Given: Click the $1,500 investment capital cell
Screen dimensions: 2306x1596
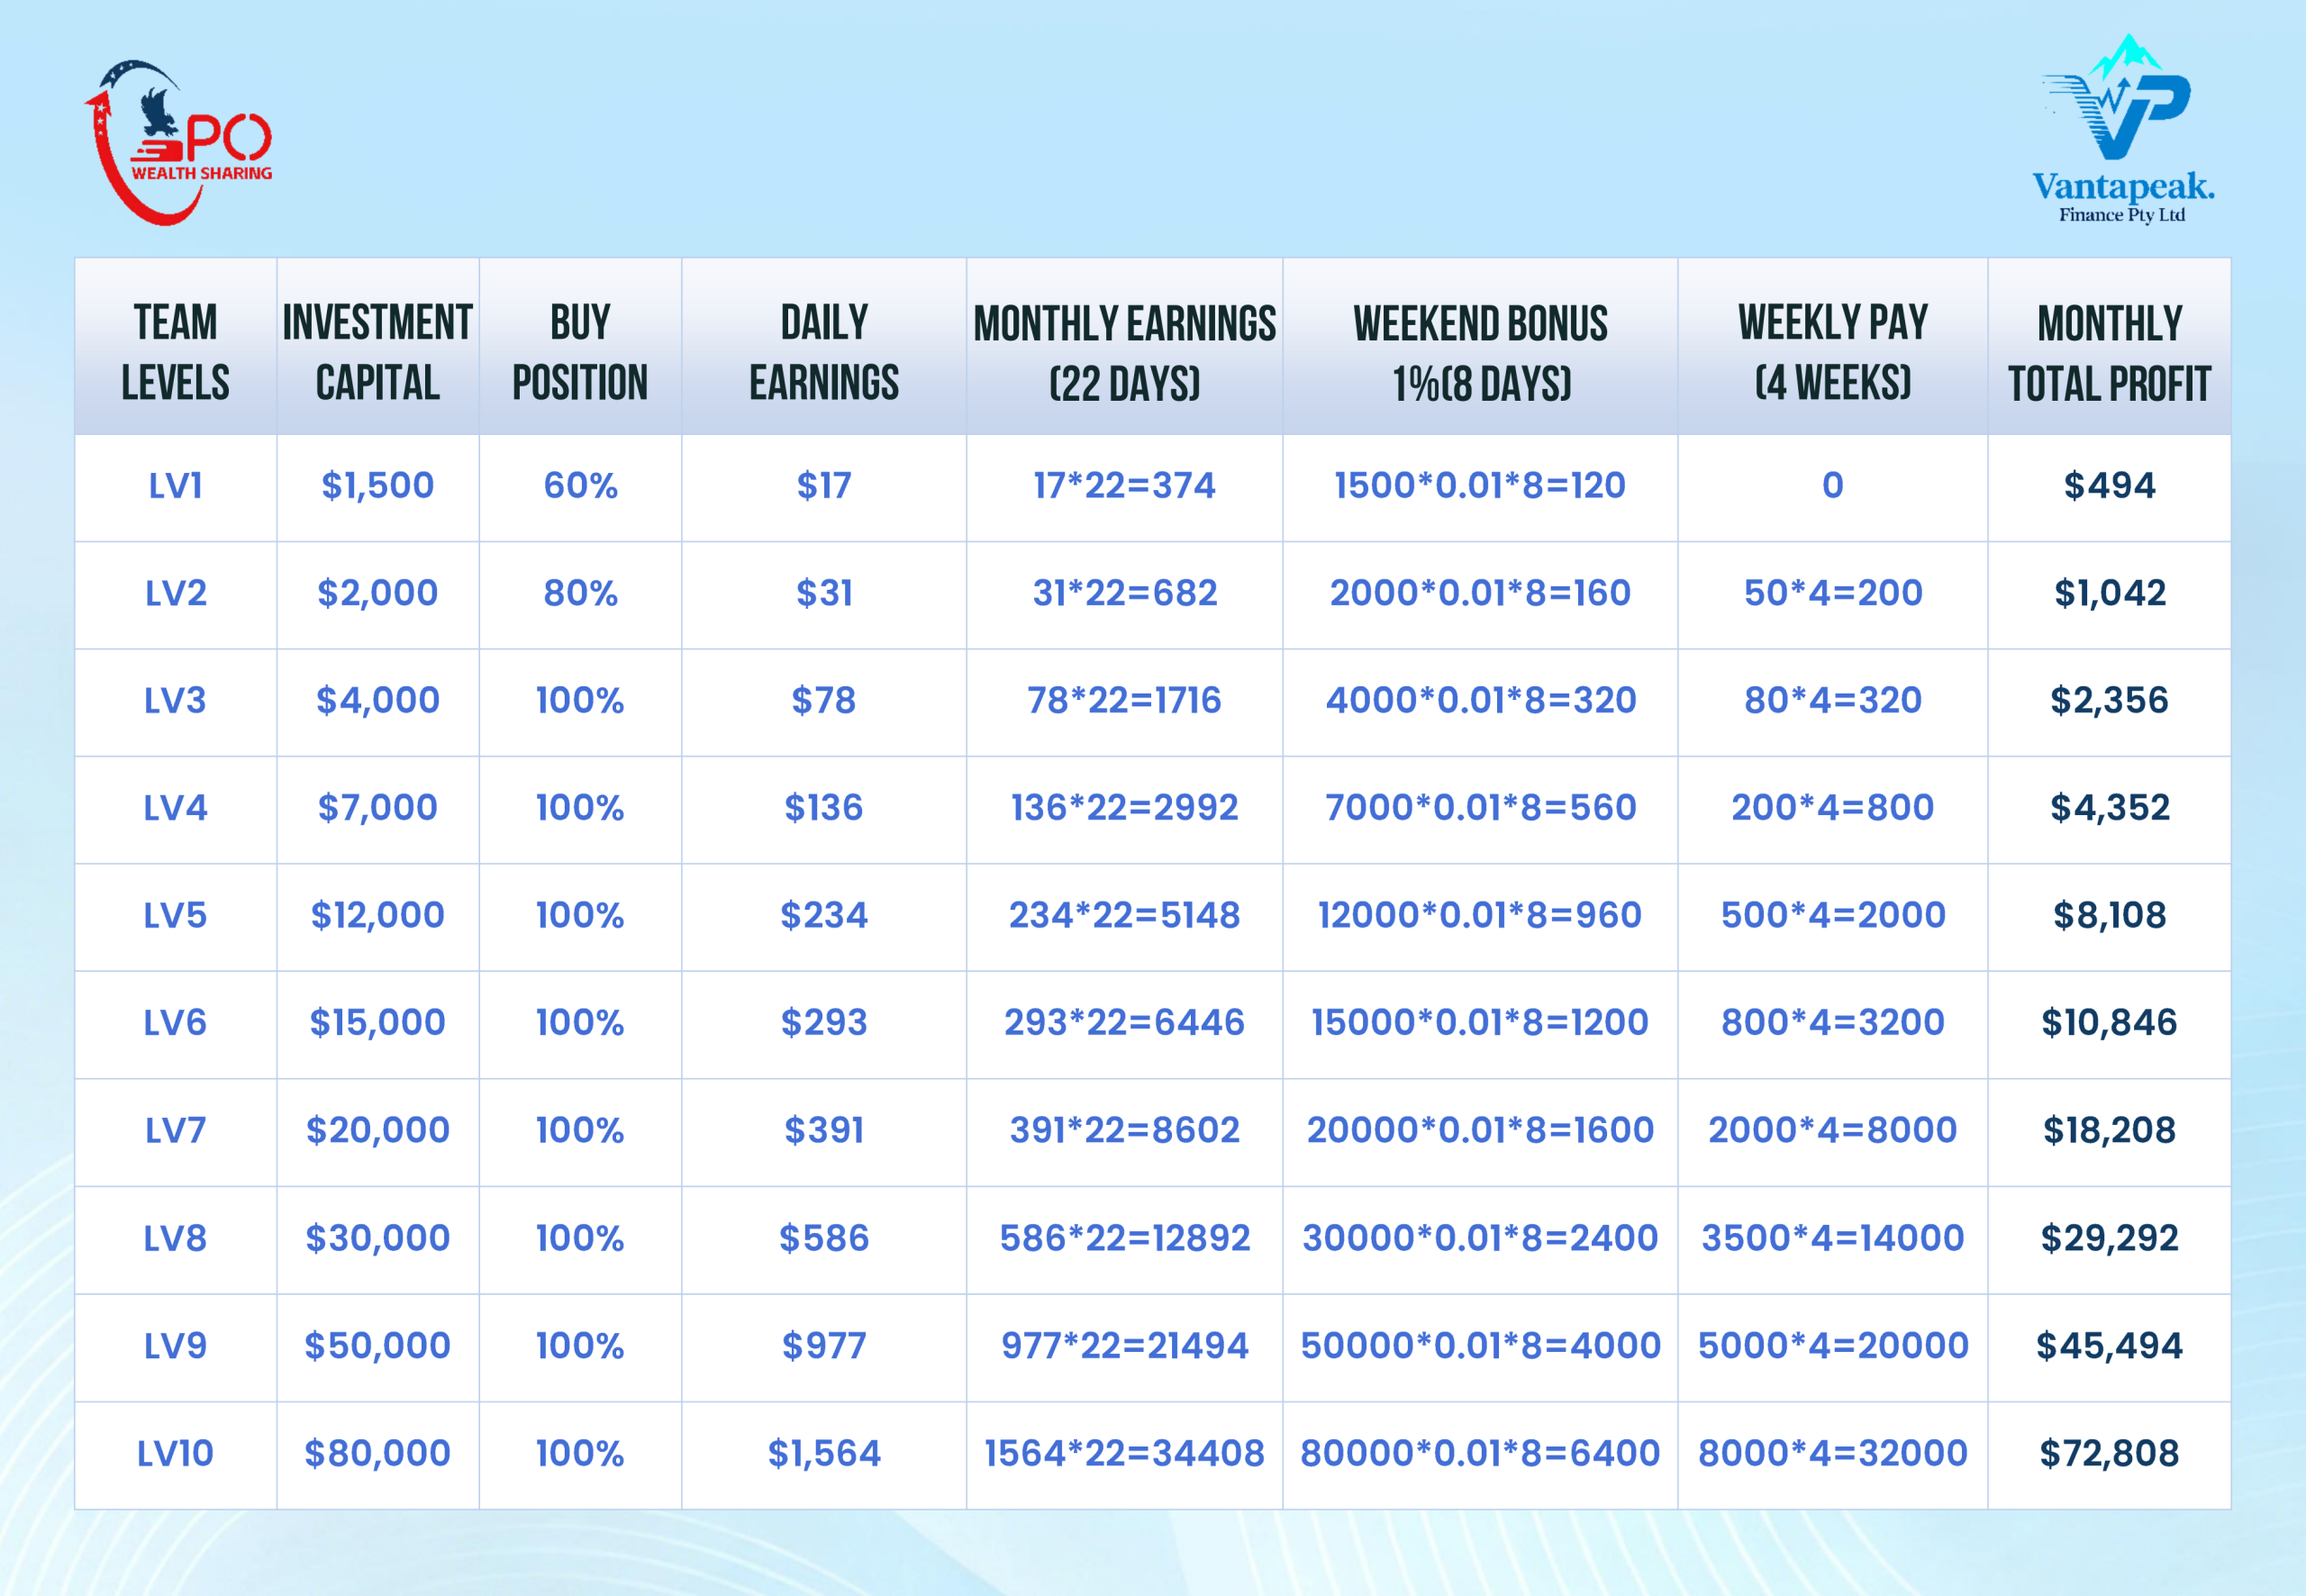Looking at the screenshot, I should 377,486.
